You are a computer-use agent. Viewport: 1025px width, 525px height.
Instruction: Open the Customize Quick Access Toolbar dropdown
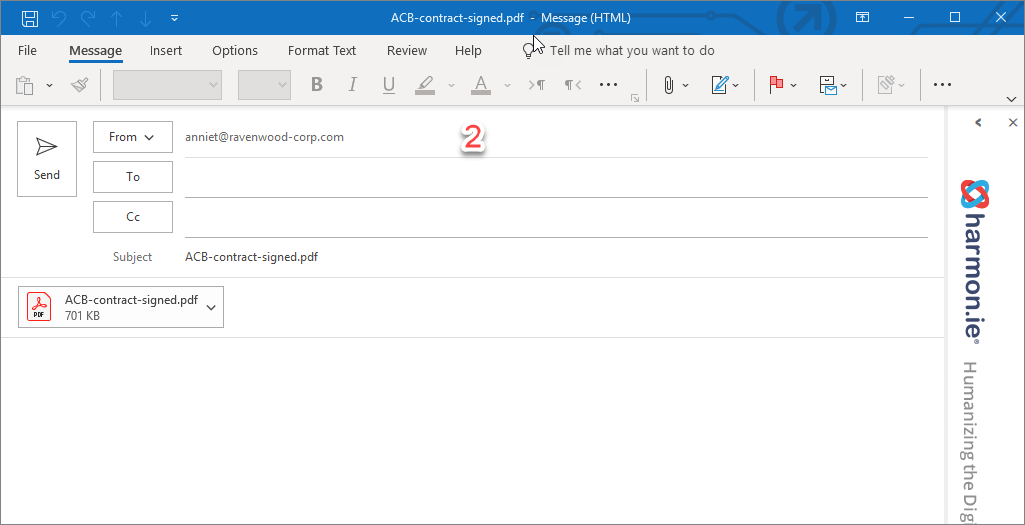pos(175,18)
